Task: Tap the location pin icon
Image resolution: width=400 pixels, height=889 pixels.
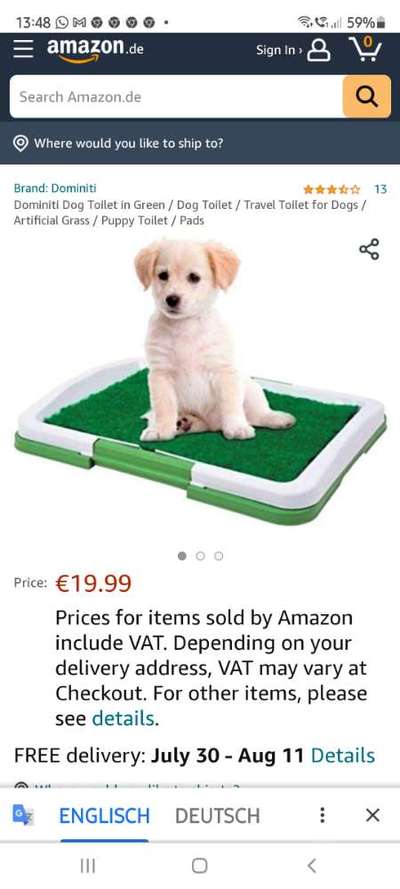Action: tap(21, 143)
